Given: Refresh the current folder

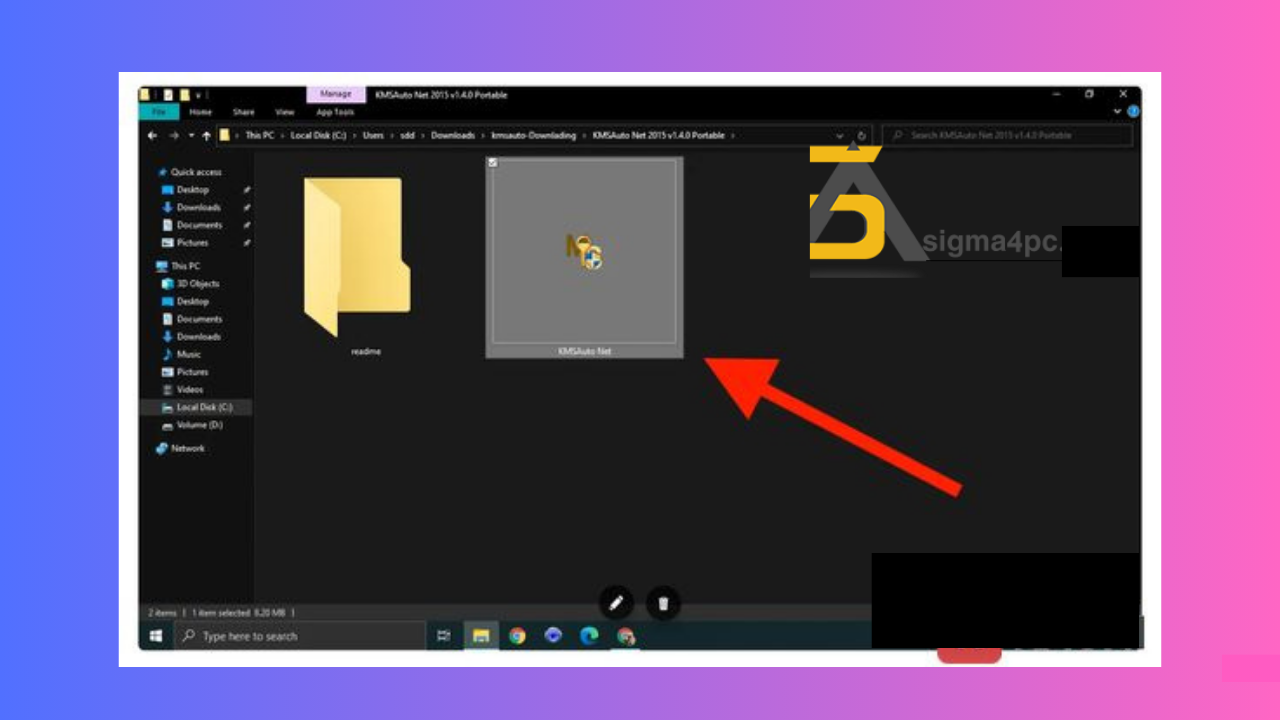Looking at the screenshot, I should (x=861, y=135).
